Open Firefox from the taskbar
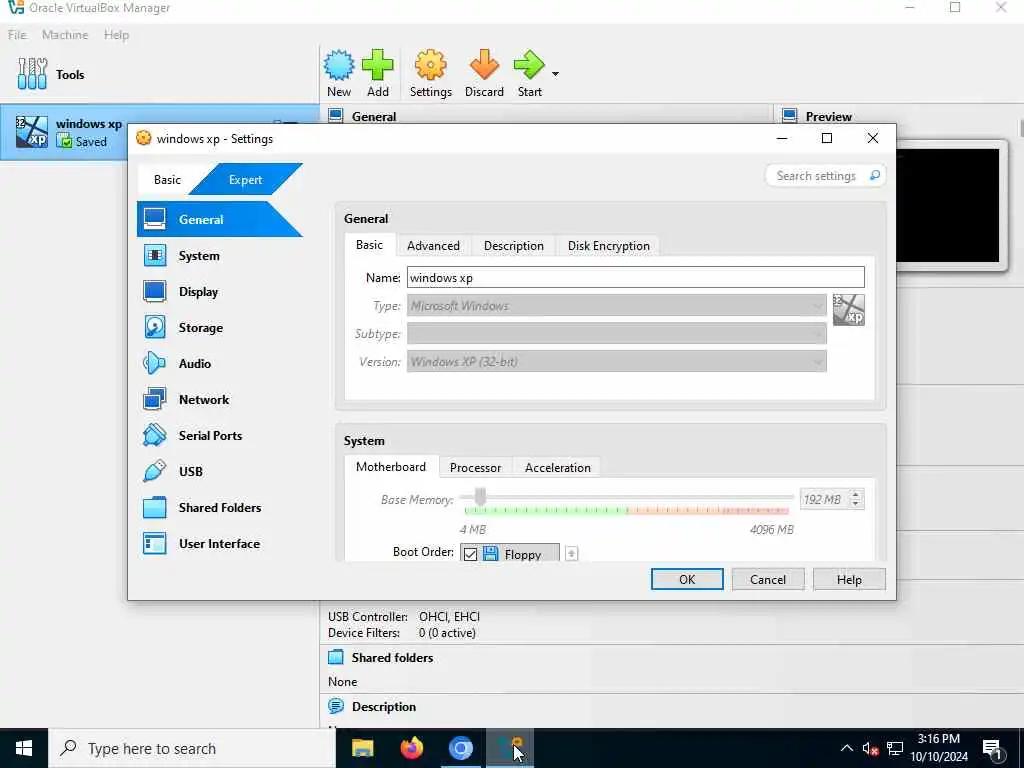Screen dimensions: 1024x768 [x=411, y=748]
